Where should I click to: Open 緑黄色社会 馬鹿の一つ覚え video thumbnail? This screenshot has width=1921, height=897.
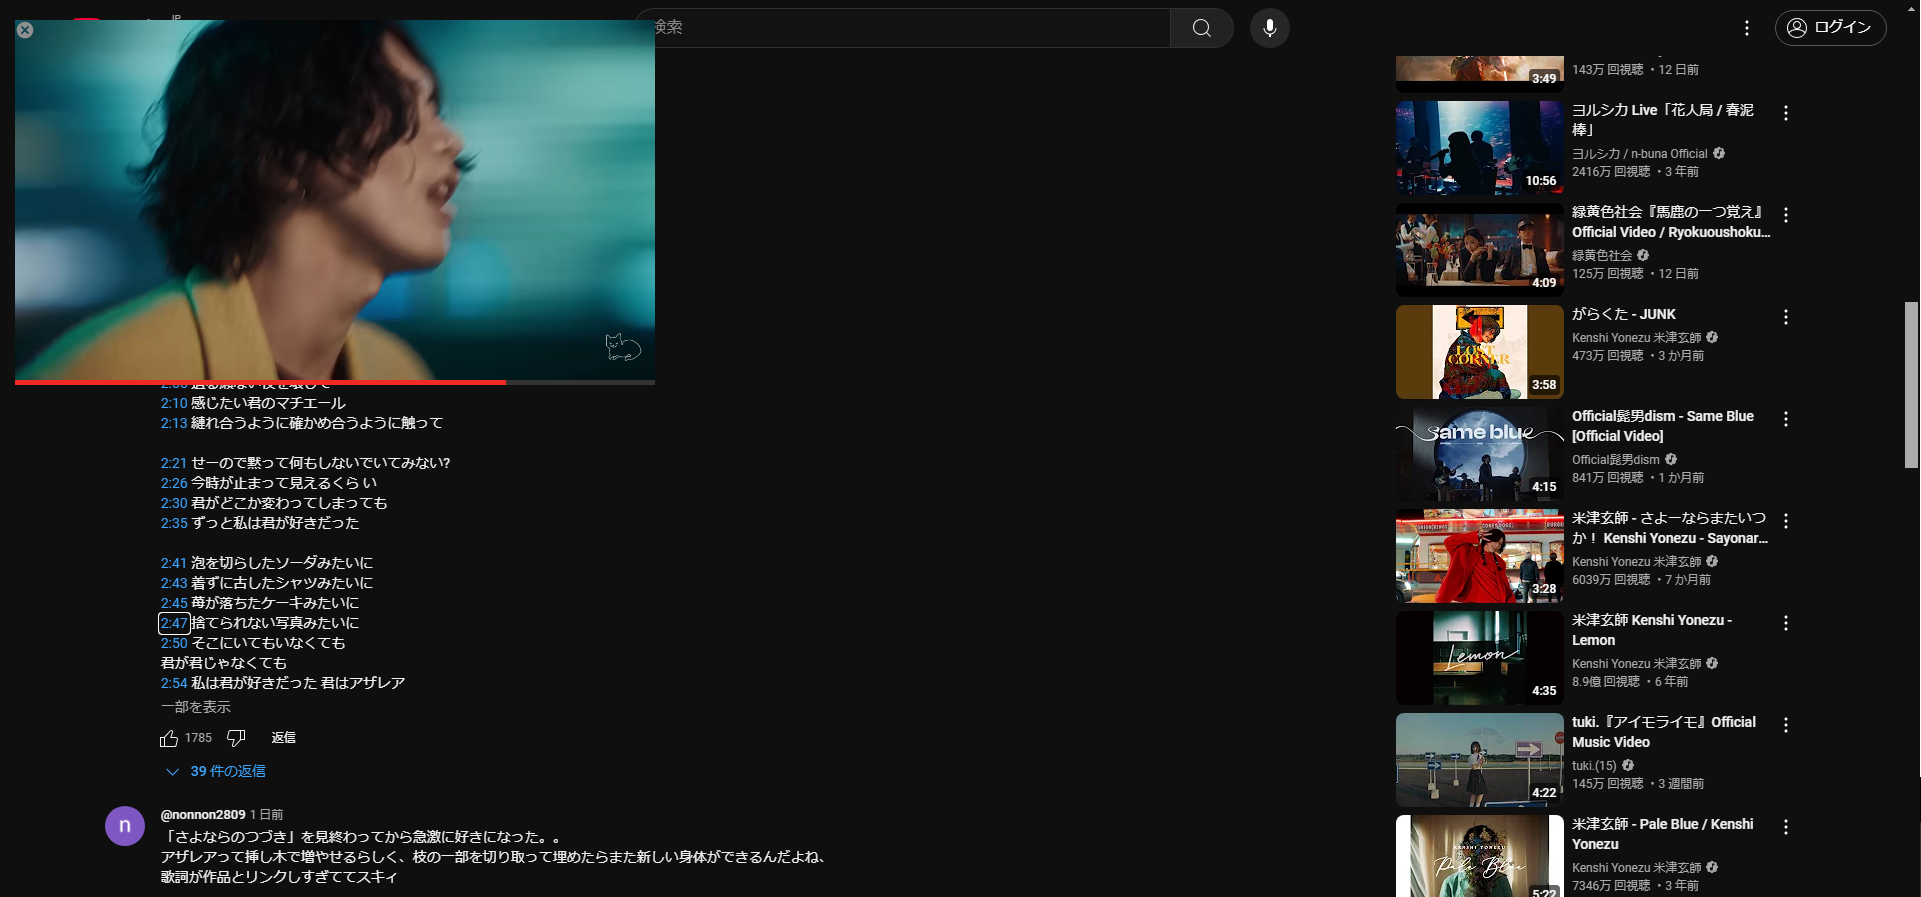coord(1479,250)
